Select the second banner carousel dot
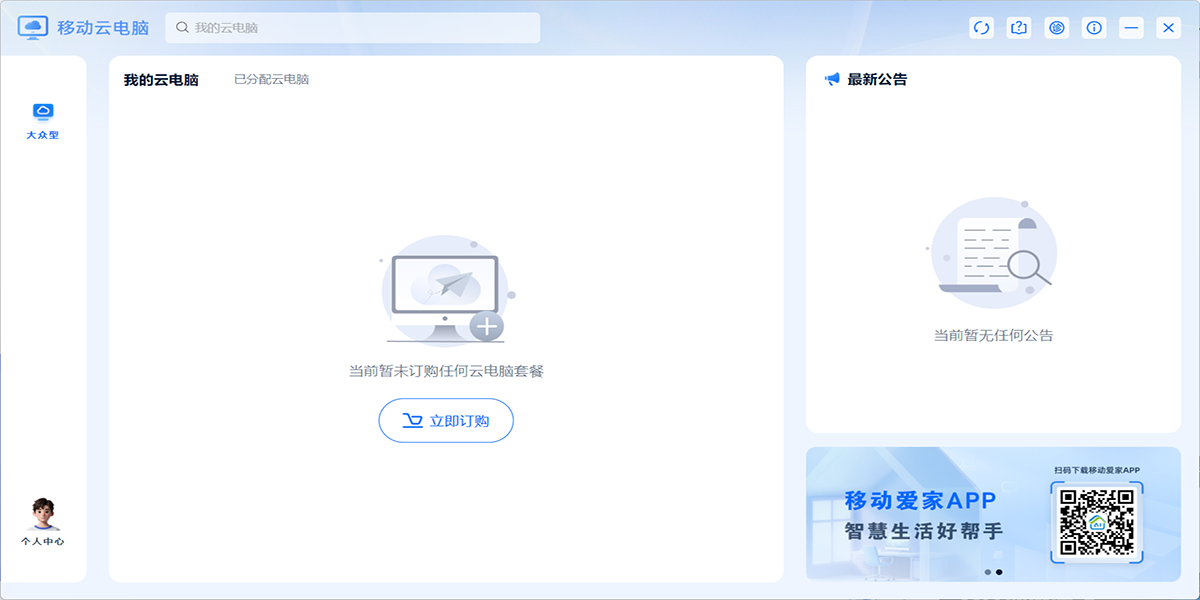This screenshot has width=1200, height=600. coord(999,572)
